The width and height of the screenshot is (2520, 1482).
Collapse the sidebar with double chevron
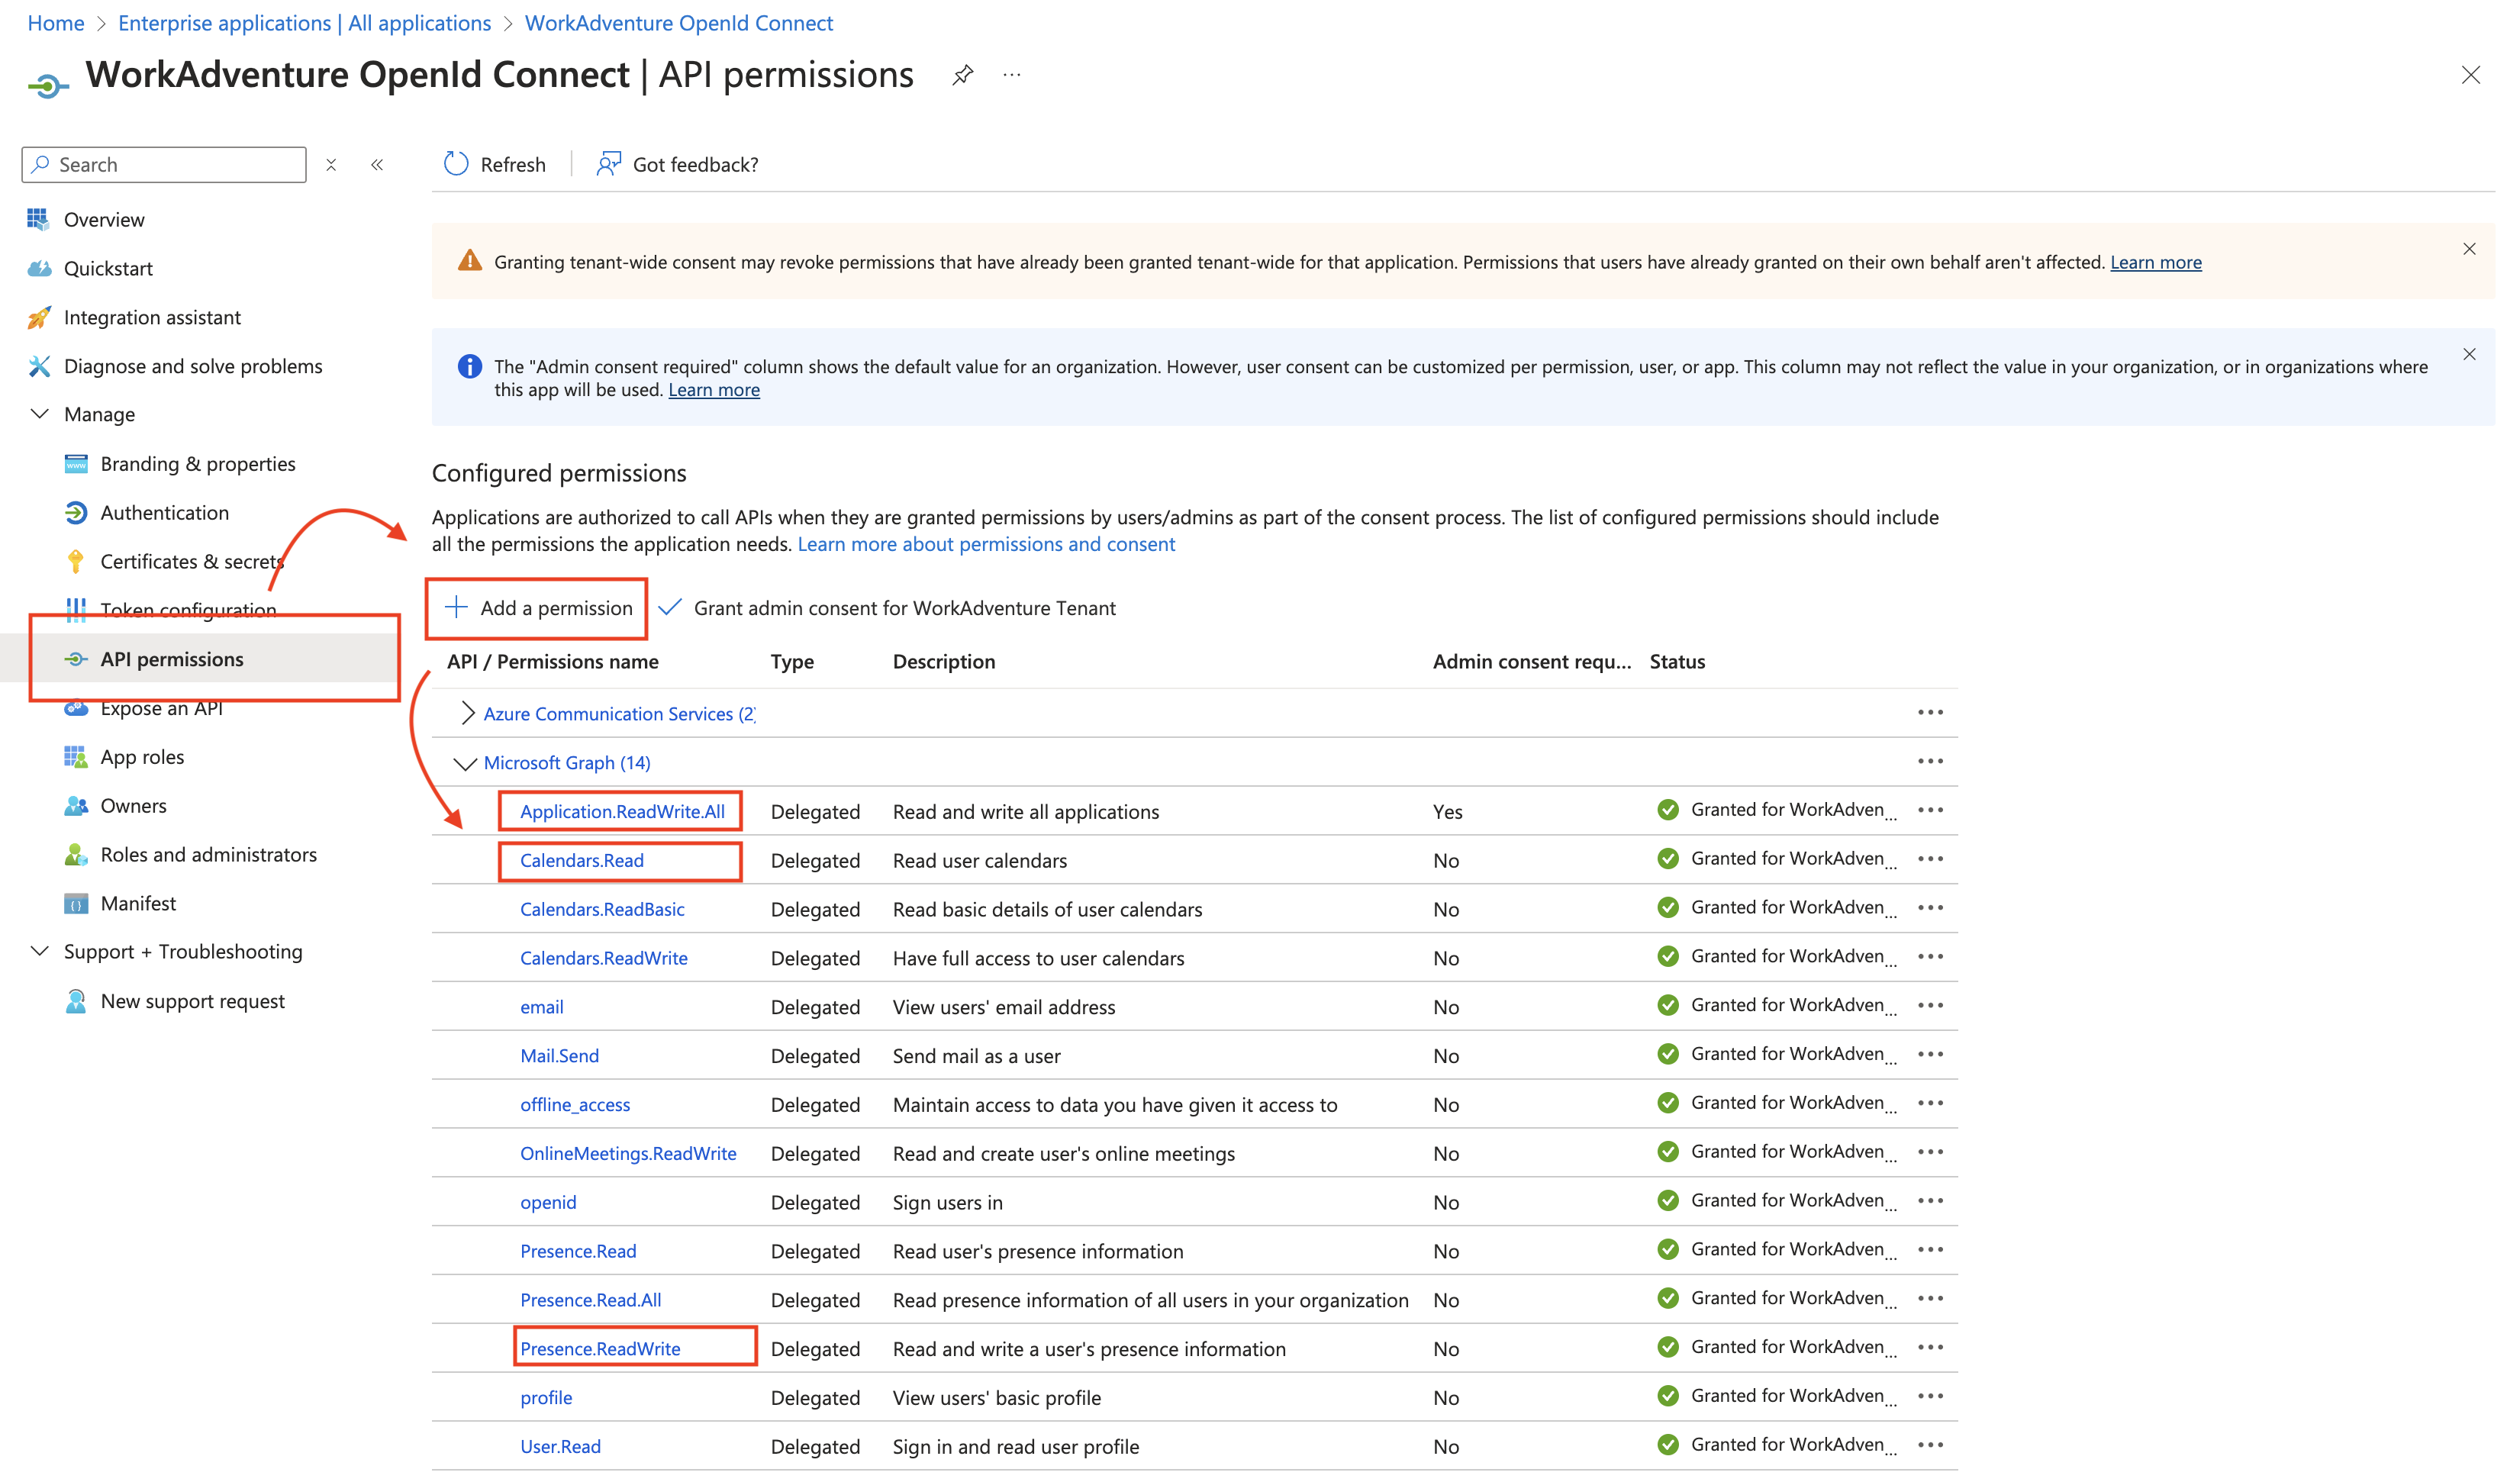click(x=377, y=164)
